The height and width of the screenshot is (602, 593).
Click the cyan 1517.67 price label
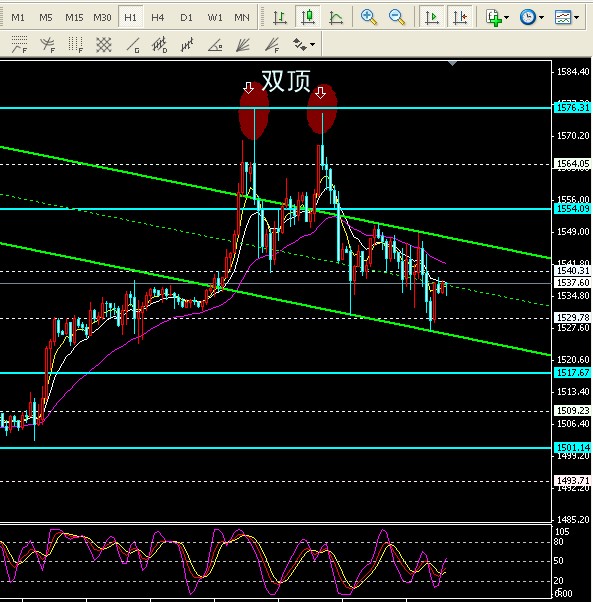point(572,372)
